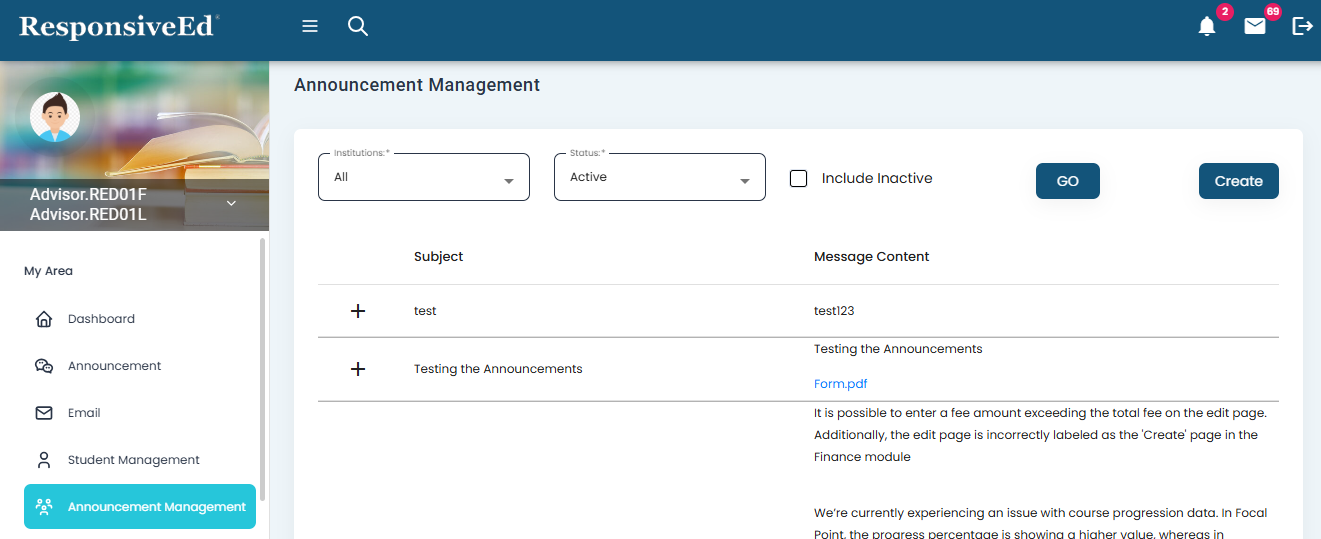This screenshot has height=539, width=1321.
Task: Open the mail envelope inbox icon
Action: (x=1255, y=27)
